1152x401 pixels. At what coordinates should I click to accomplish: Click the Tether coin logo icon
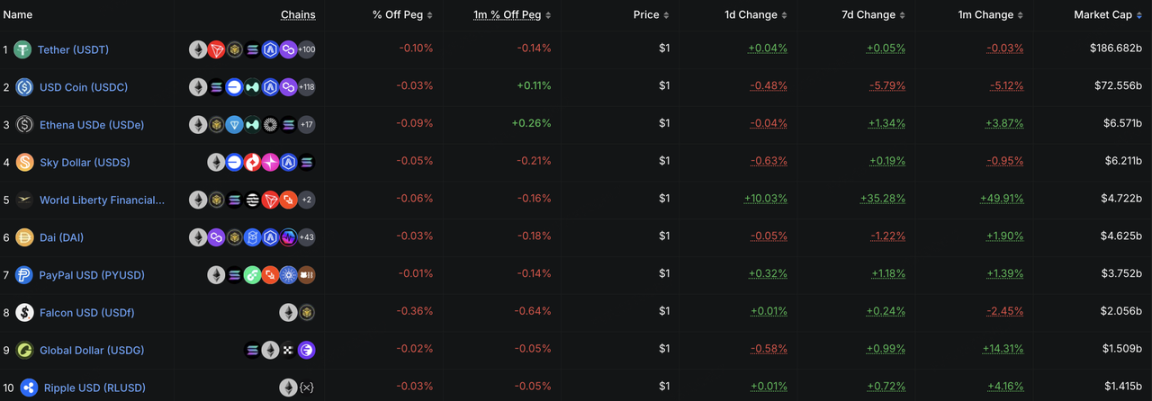[22, 50]
